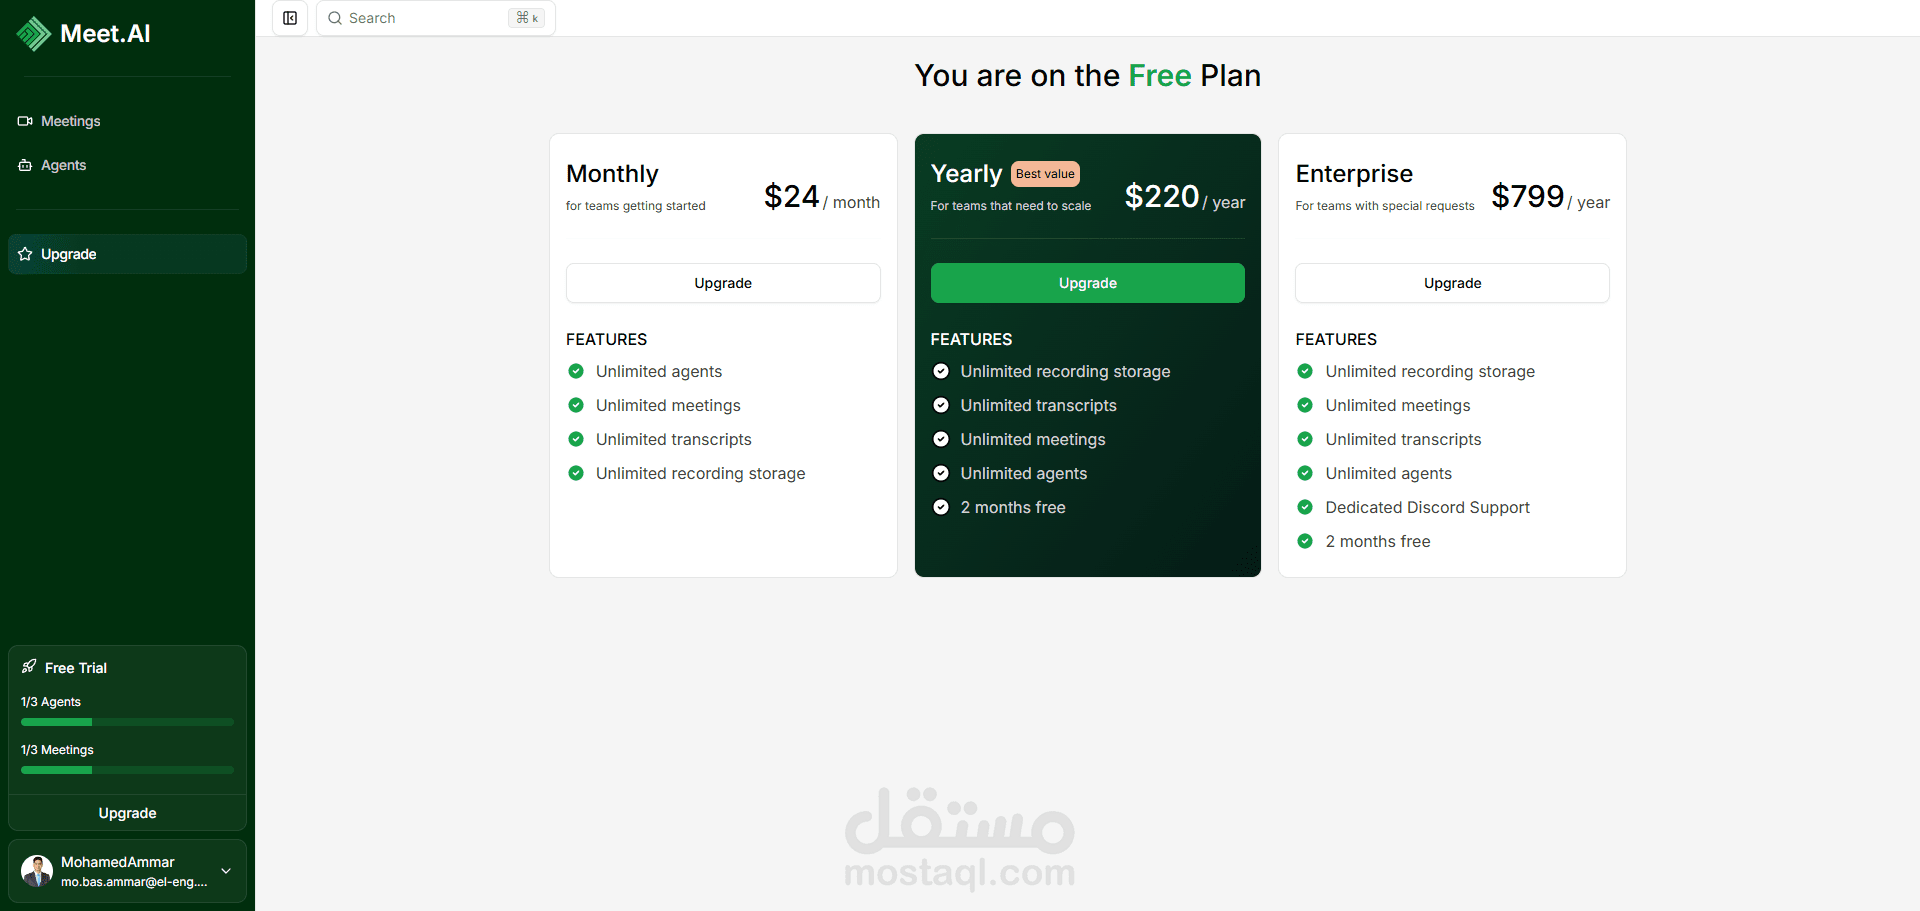
Task: Click the search magnifier icon
Action: 335,18
